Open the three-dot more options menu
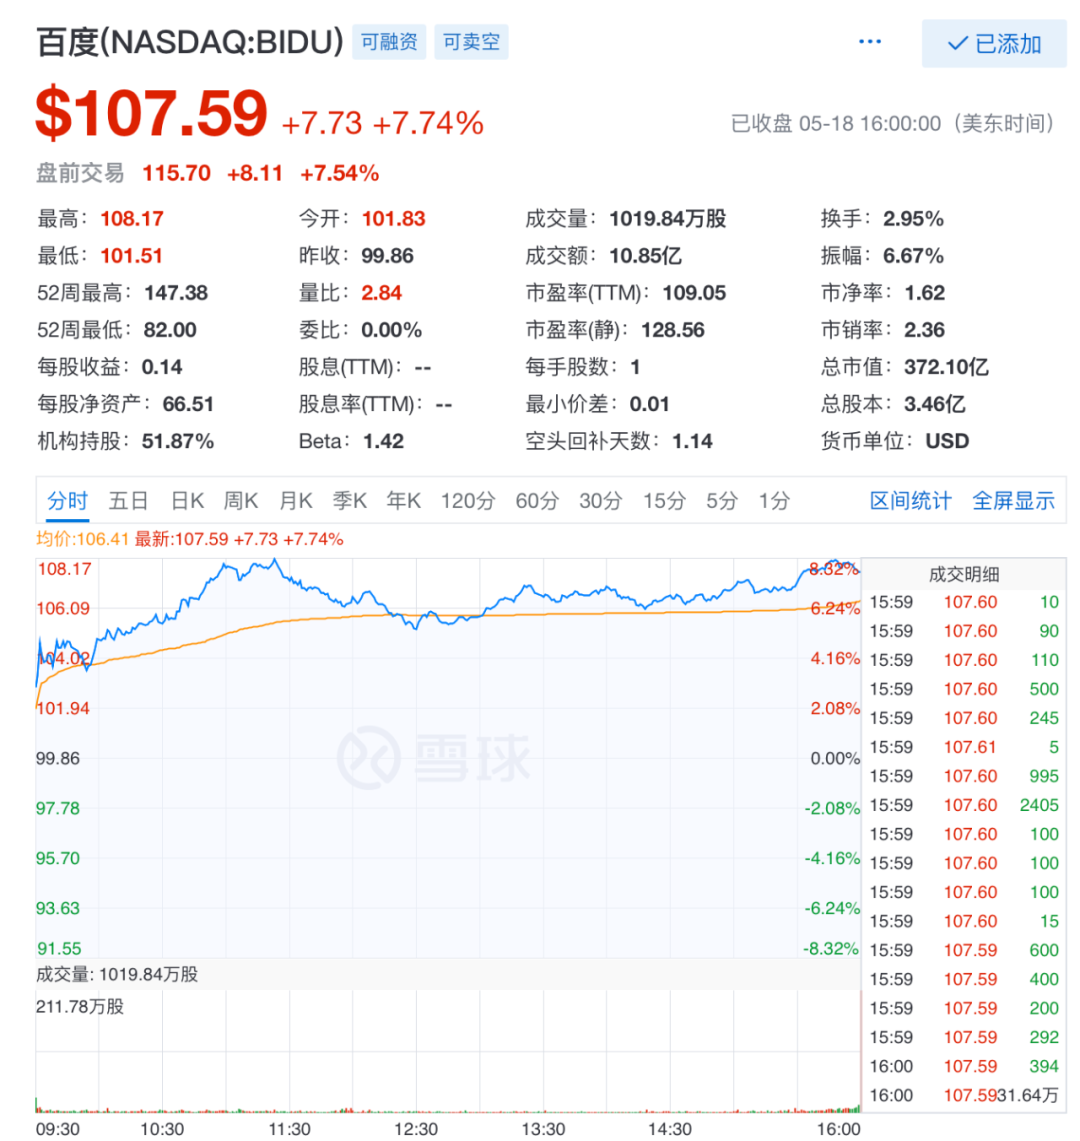 (870, 42)
